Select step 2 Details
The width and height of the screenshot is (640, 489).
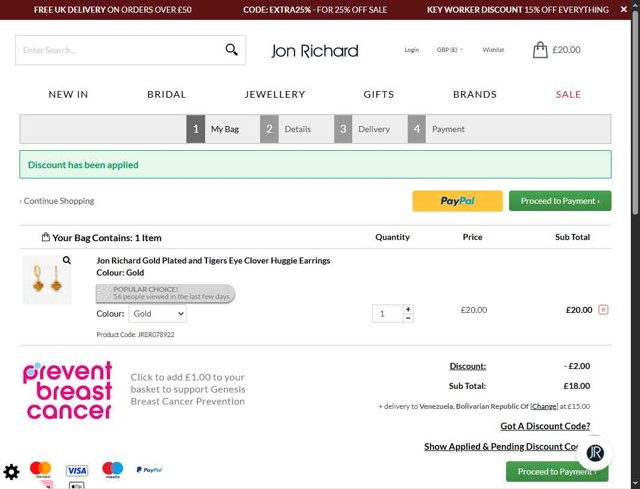click(x=286, y=129)
